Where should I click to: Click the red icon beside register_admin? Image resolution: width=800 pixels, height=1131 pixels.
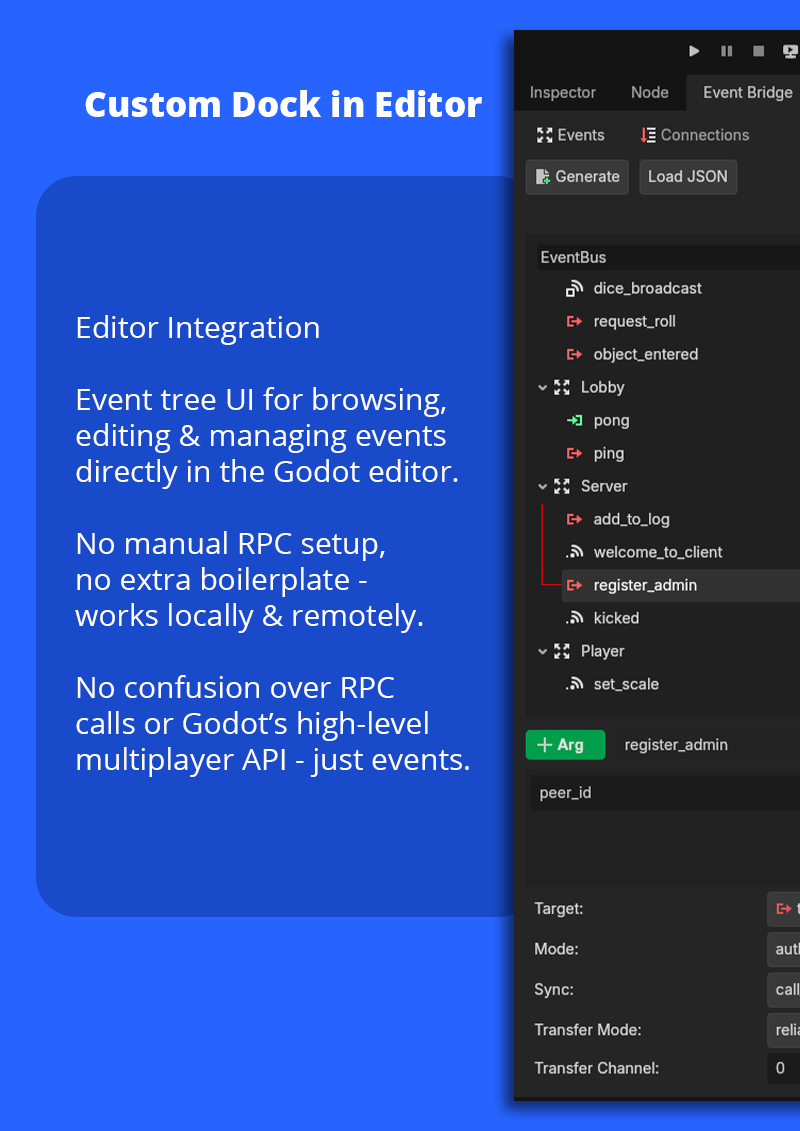pos(574,585)
